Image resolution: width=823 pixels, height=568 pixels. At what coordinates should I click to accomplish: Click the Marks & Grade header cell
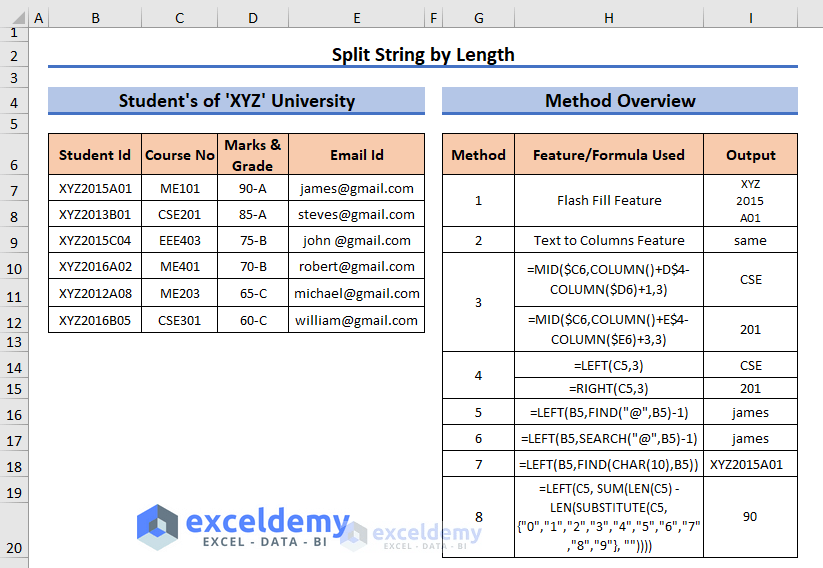[x=253, y=154]
